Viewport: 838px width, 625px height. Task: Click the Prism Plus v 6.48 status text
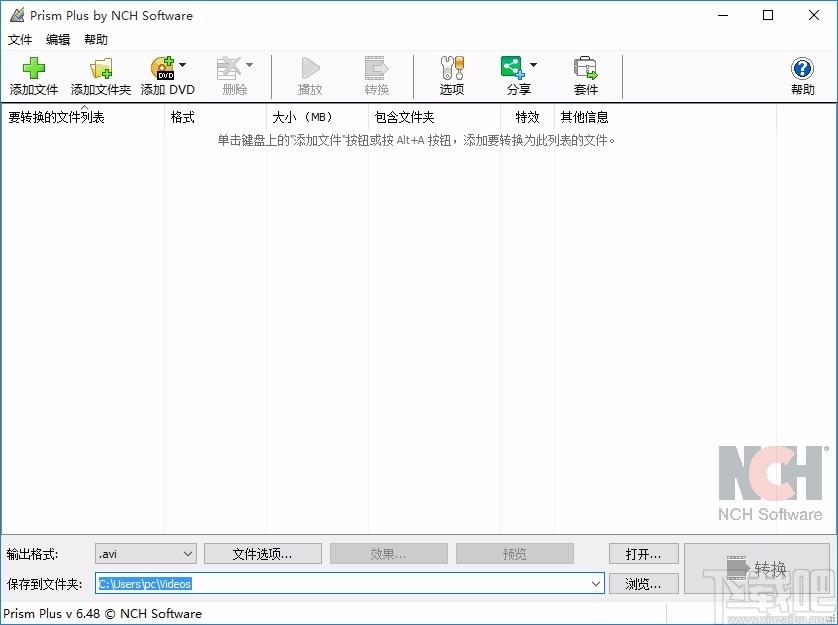click(x=103, y=613)
